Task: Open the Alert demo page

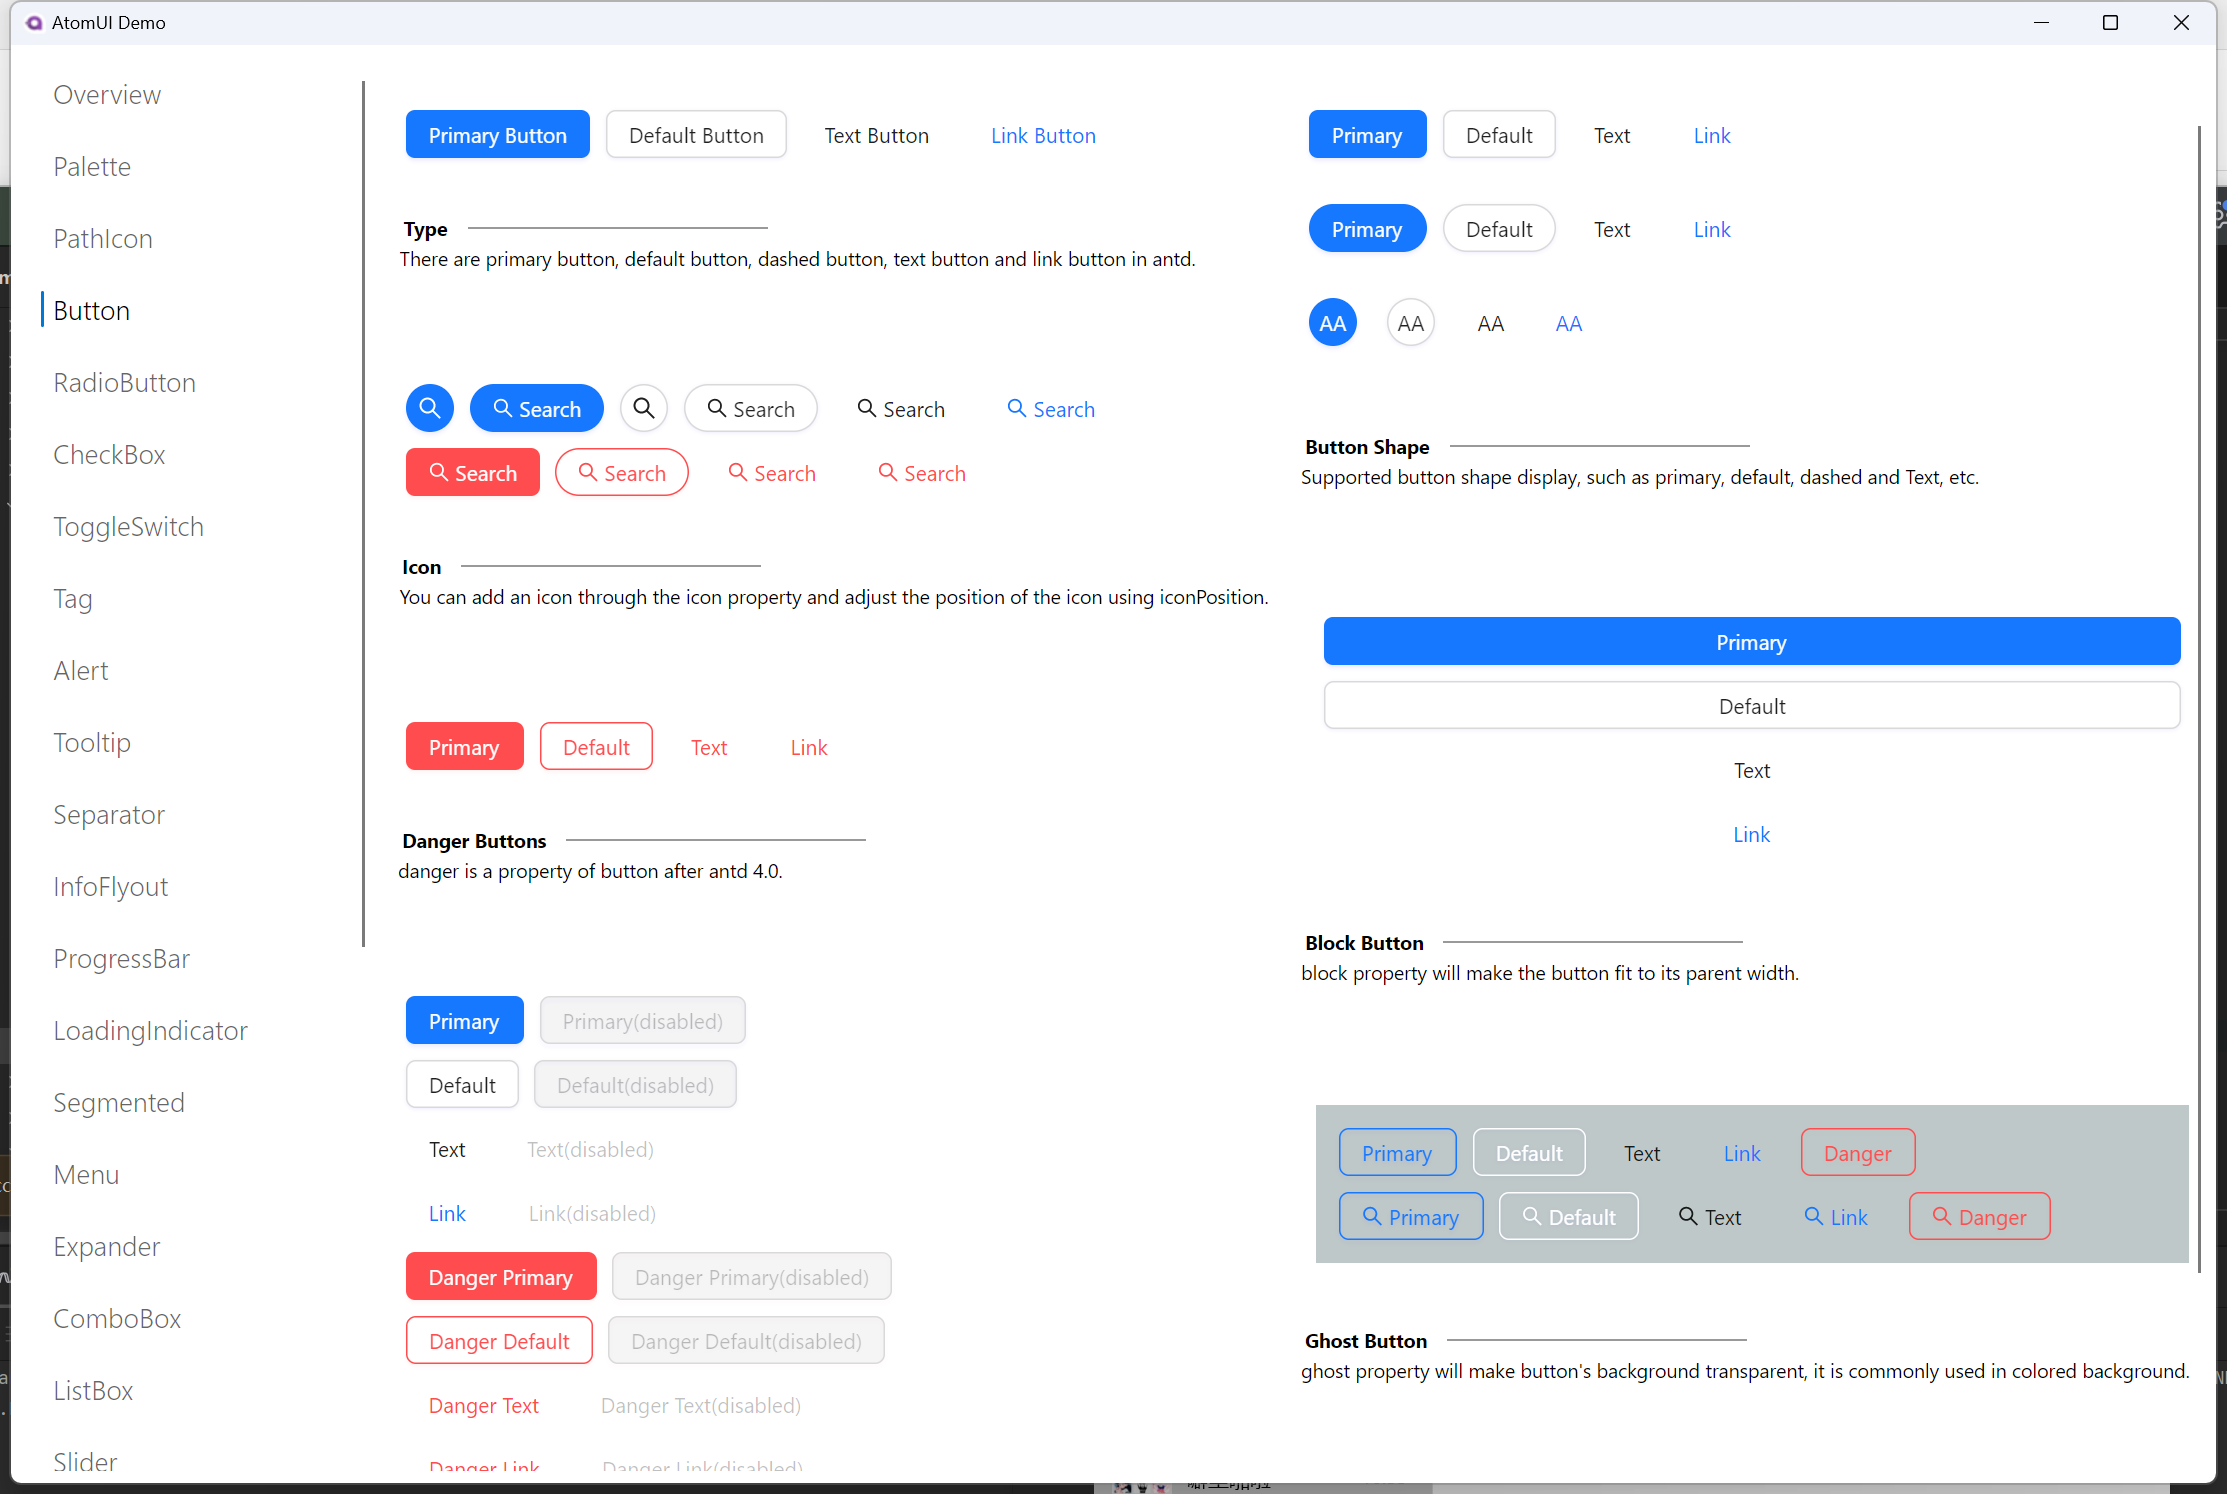Action: [81, 670]
